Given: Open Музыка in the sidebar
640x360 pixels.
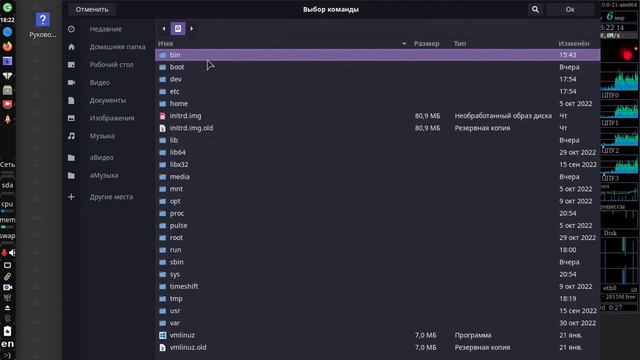Looking at the screenshot, I should [x=102, y=136].
